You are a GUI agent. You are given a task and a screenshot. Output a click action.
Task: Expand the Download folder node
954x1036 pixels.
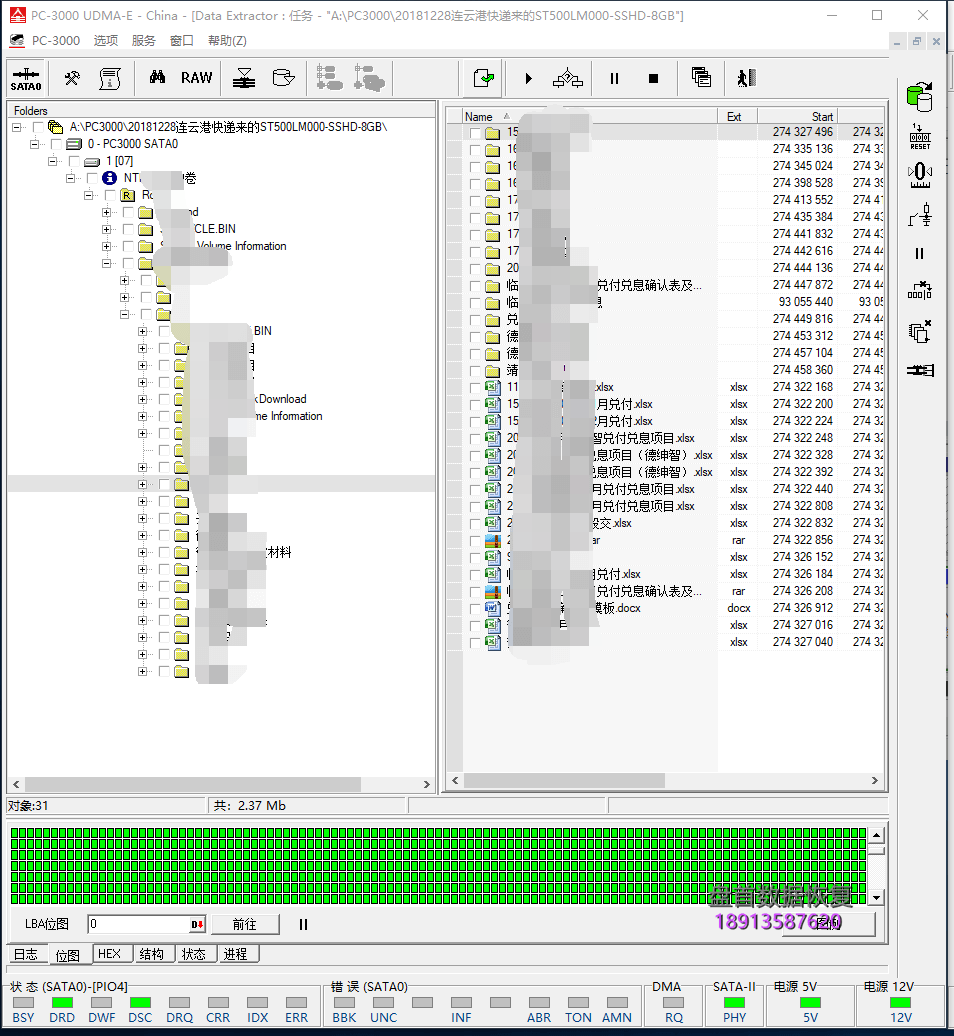click(142, 399)
